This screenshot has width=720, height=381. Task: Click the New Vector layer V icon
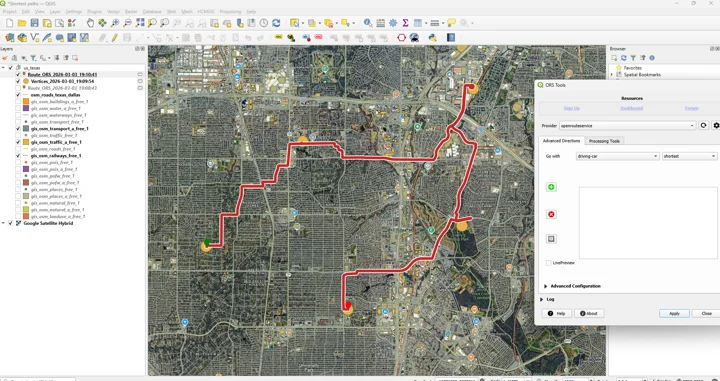pos(34,38)
